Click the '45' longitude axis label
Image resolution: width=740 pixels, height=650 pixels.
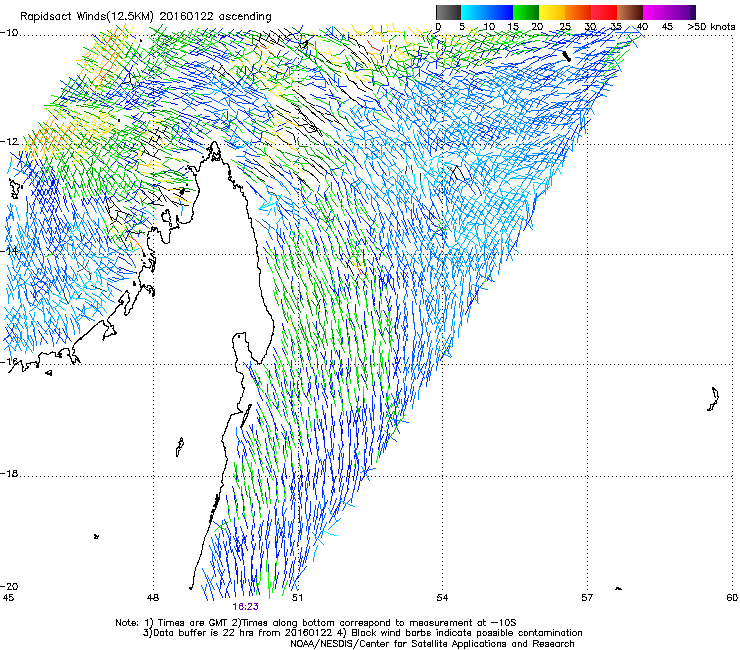click(8, 598)
